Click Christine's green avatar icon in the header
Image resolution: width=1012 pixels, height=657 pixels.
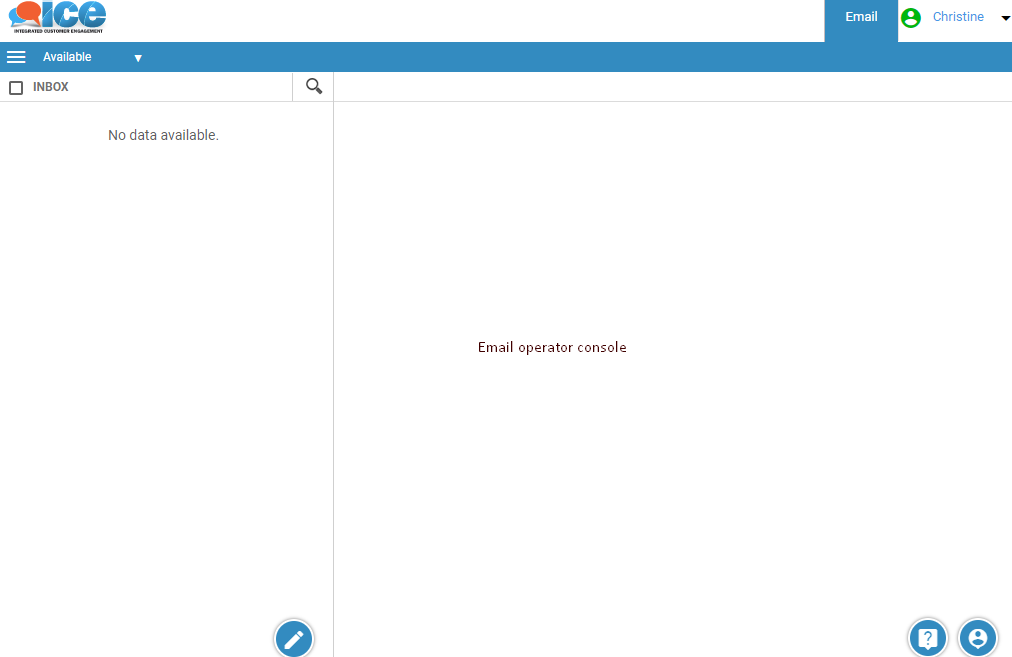pos(909,16)
